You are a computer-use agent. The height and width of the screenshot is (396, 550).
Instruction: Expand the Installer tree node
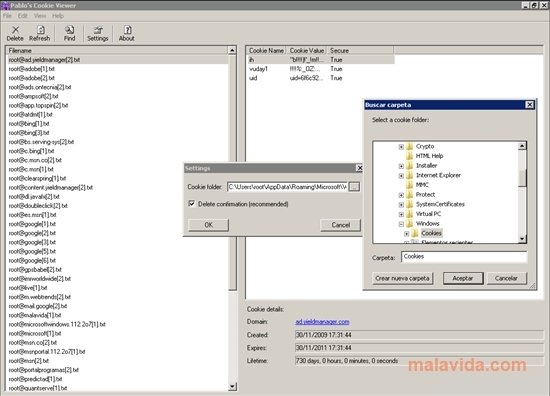pos(401,166)
